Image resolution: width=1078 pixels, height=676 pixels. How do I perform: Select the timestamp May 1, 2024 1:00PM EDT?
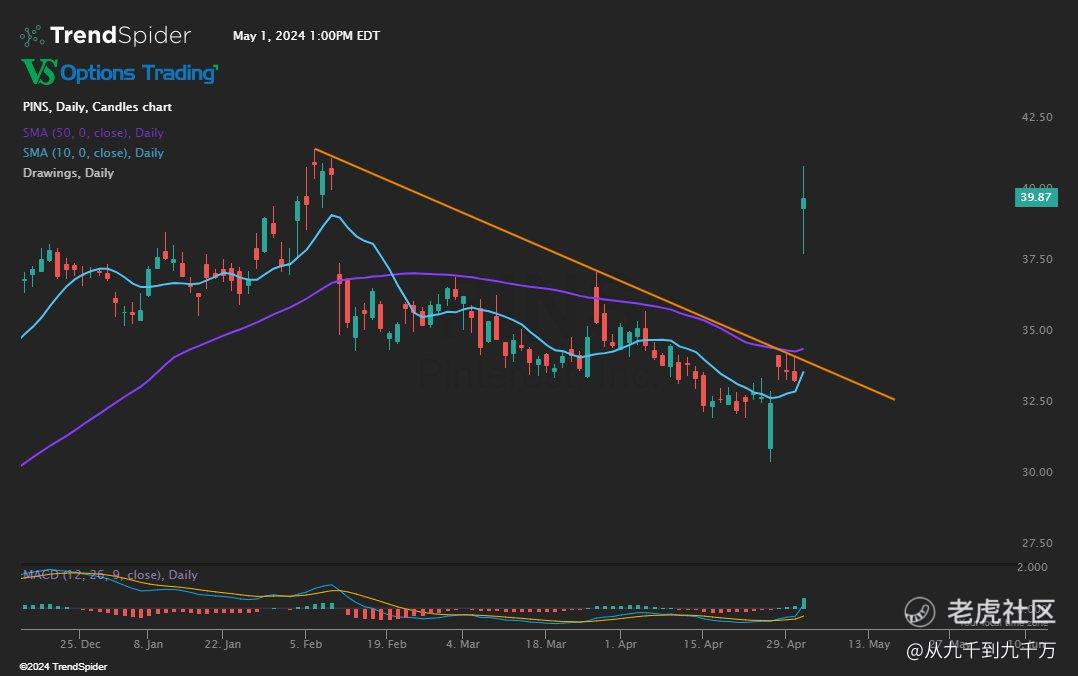coord(306,36)
